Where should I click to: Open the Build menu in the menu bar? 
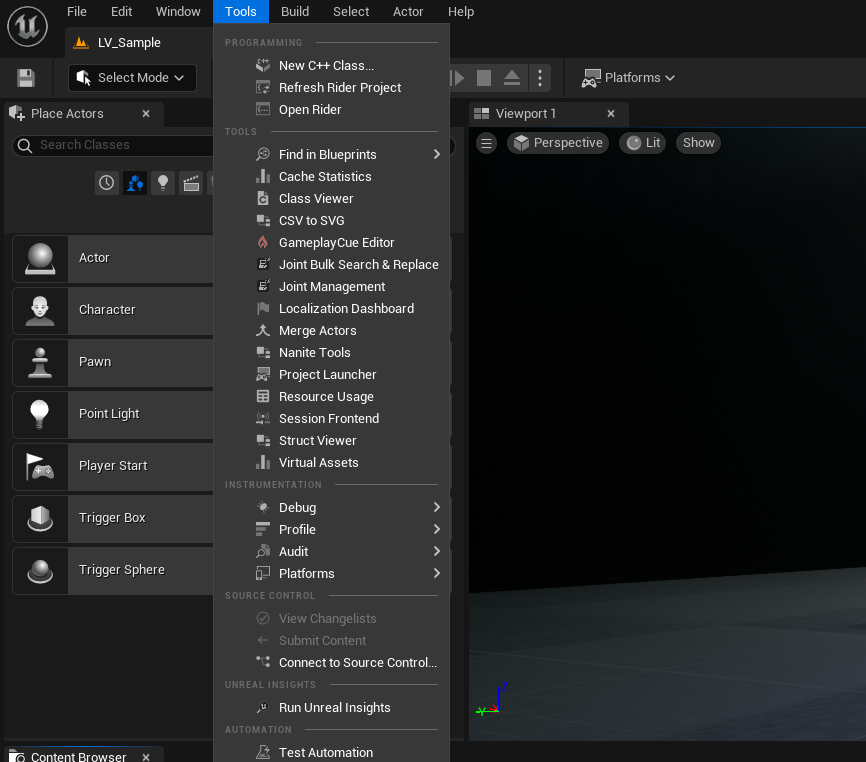pyautogui.click(x=294, y=12)
